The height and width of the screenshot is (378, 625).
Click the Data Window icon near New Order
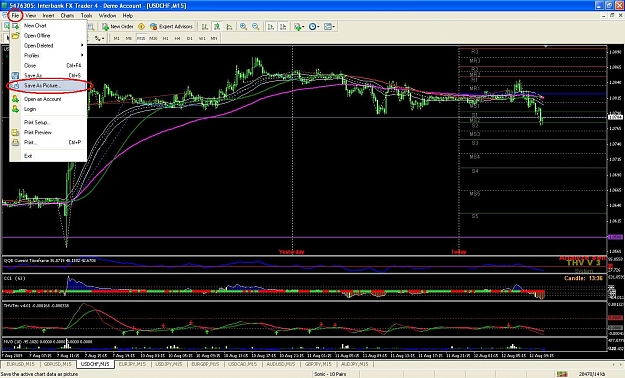(91, 27)
